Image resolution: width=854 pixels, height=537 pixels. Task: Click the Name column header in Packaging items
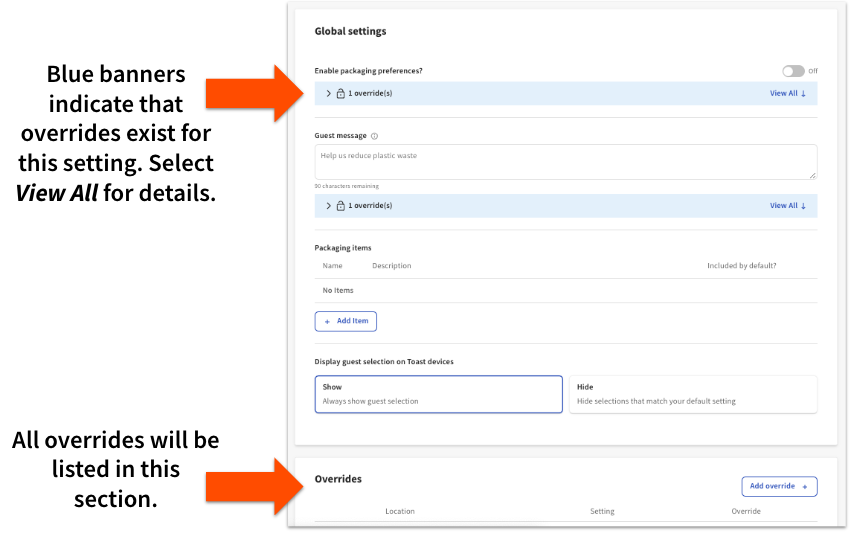332,266
